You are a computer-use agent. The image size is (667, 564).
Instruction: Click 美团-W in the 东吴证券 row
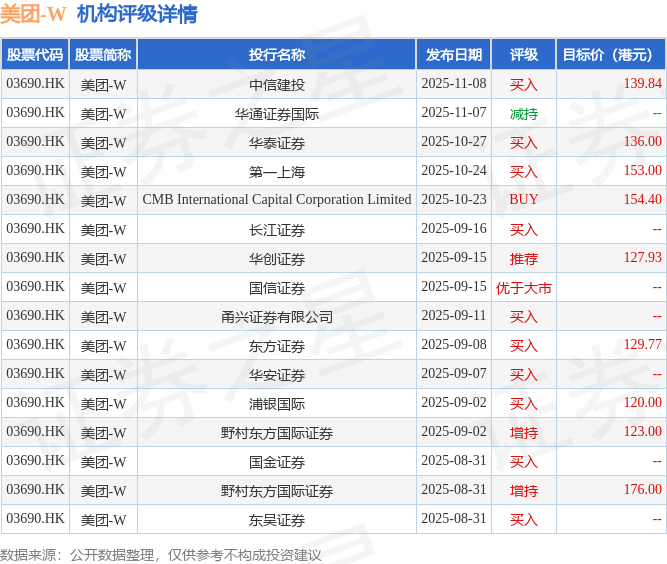[x=103, y=520]
